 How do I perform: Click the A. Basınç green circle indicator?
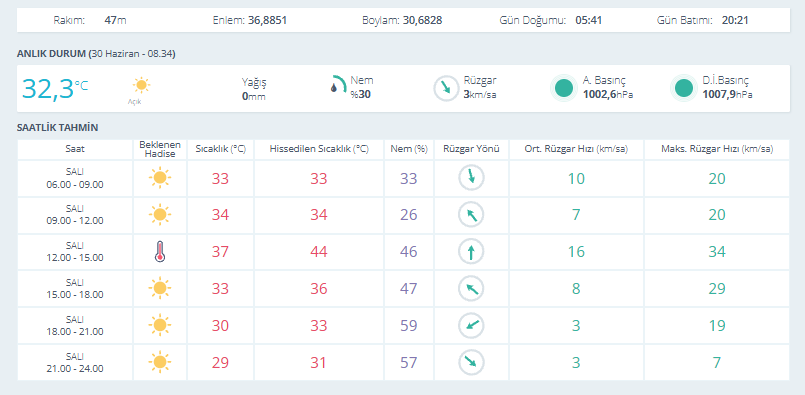point(564,88)
